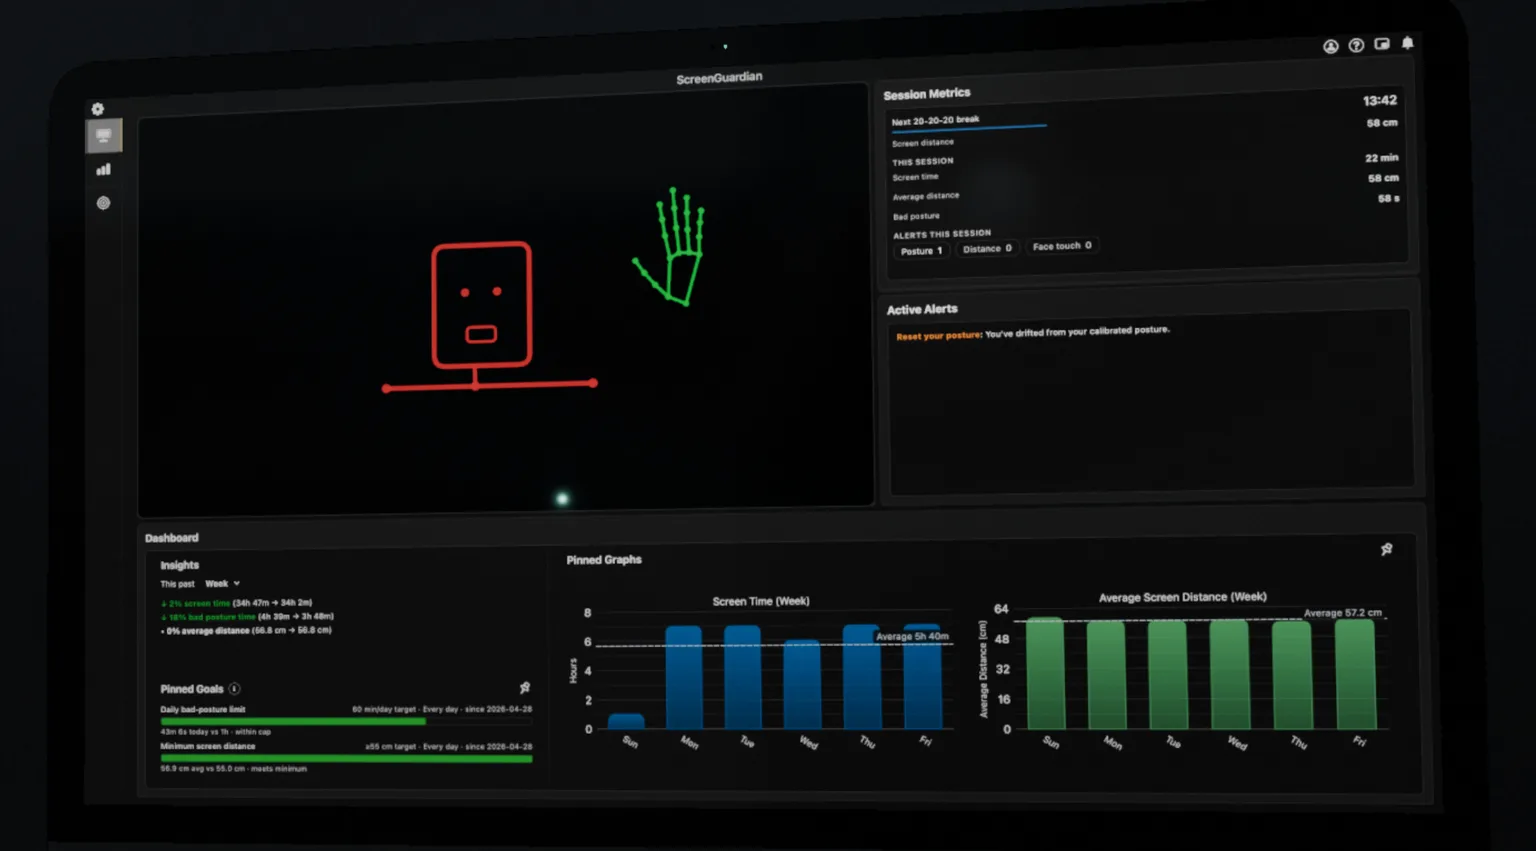The image size is (1536, 851).
Task: Click the 43m 6s today vs 1h status
Action: click(215, 732)
